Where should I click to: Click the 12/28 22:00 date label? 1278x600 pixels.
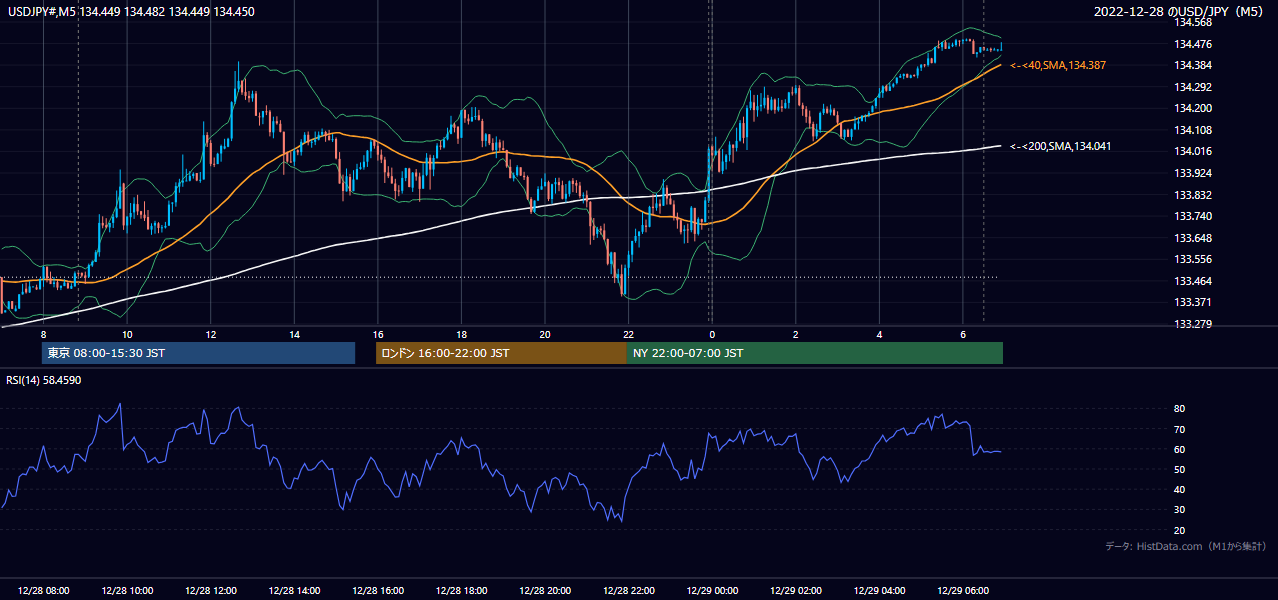click(628, 591)
